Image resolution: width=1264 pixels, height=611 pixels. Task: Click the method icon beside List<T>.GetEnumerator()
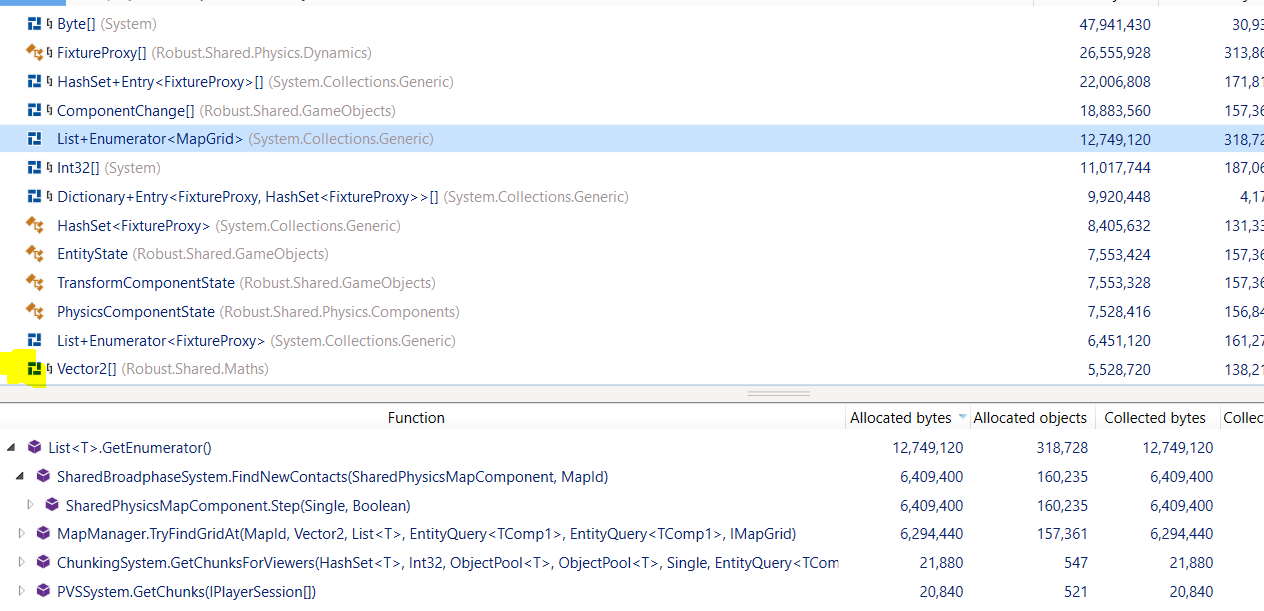coord(34,448)
